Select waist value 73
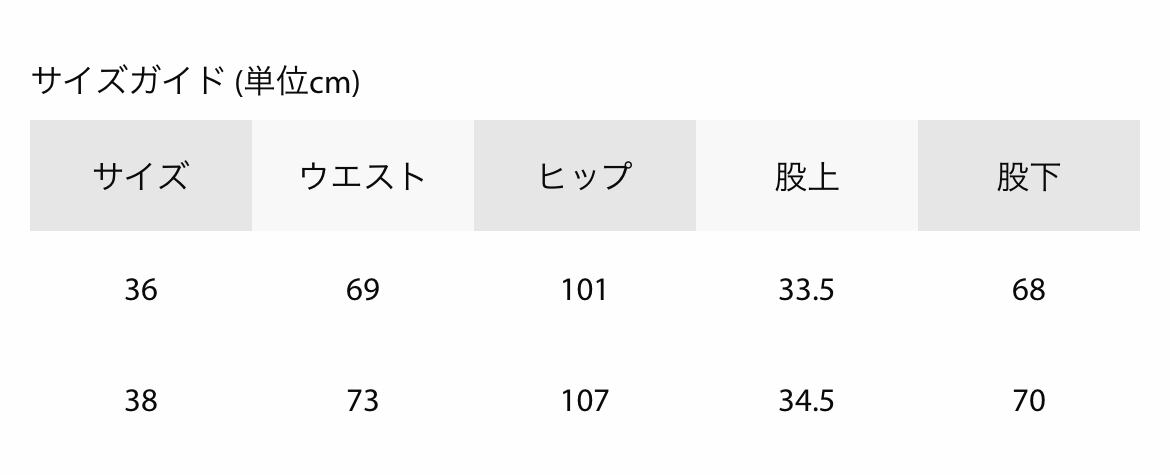1170x475 pixels. [363, 401]
